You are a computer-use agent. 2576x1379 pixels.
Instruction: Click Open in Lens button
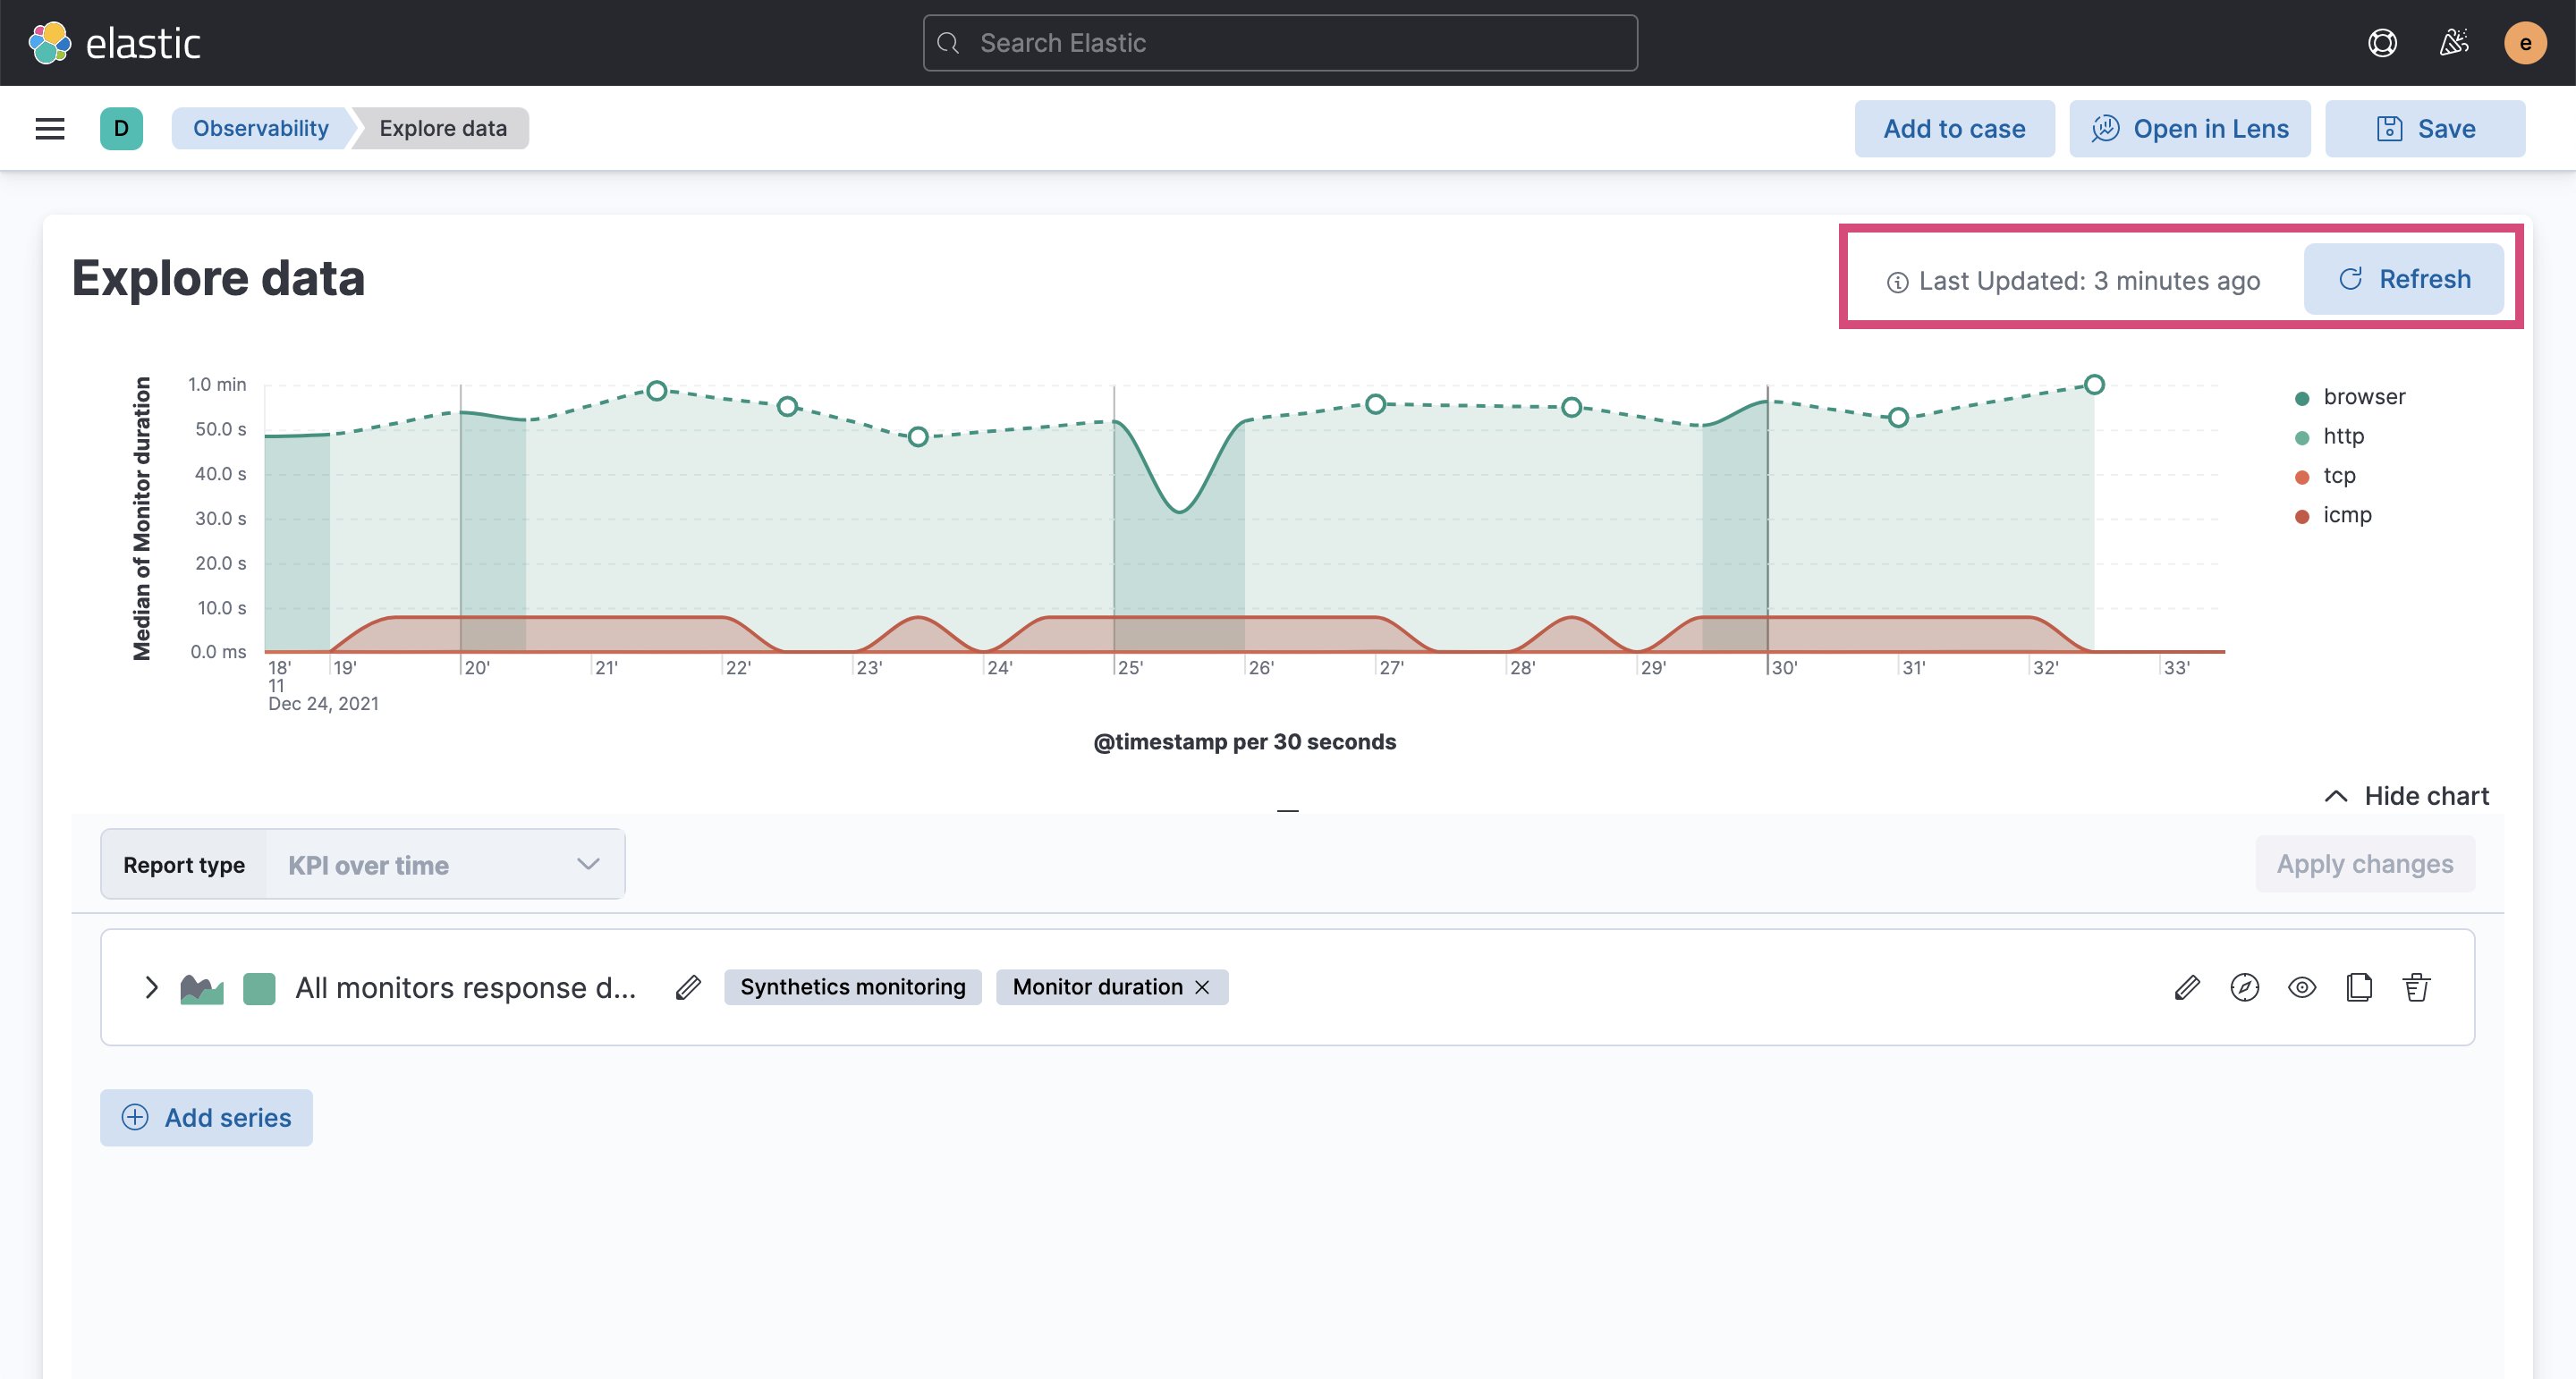tap(2190, 129)
